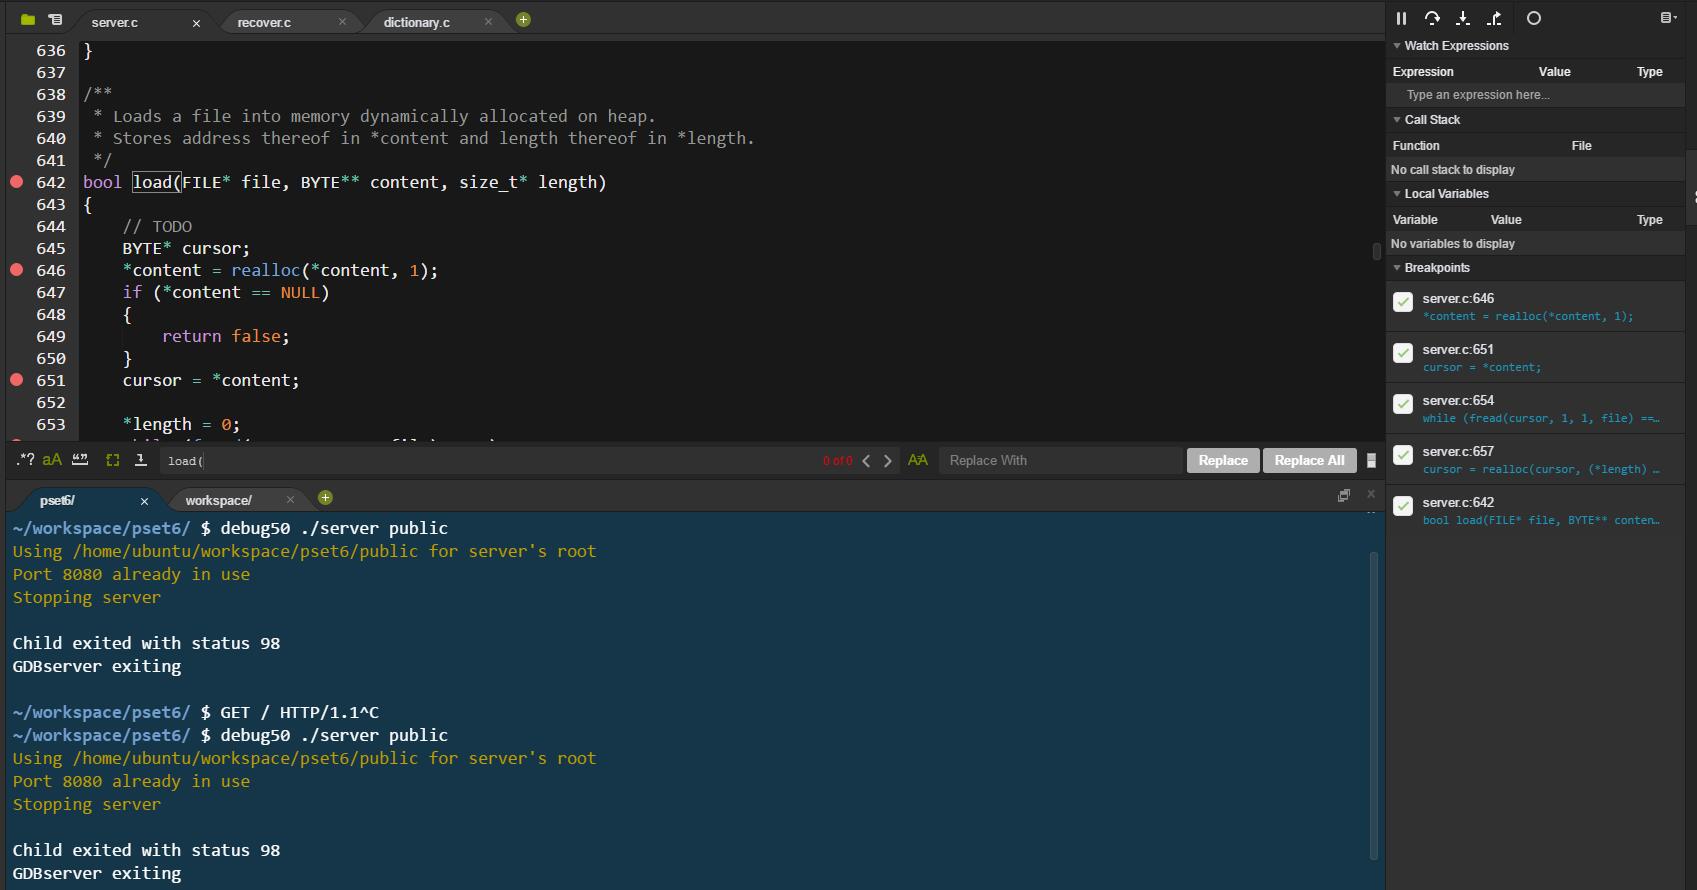Toggle the underlined-arrow icon in the search bar
Image resolution: width=1697 pixels, height=890 pixels.
coord(141,460)
